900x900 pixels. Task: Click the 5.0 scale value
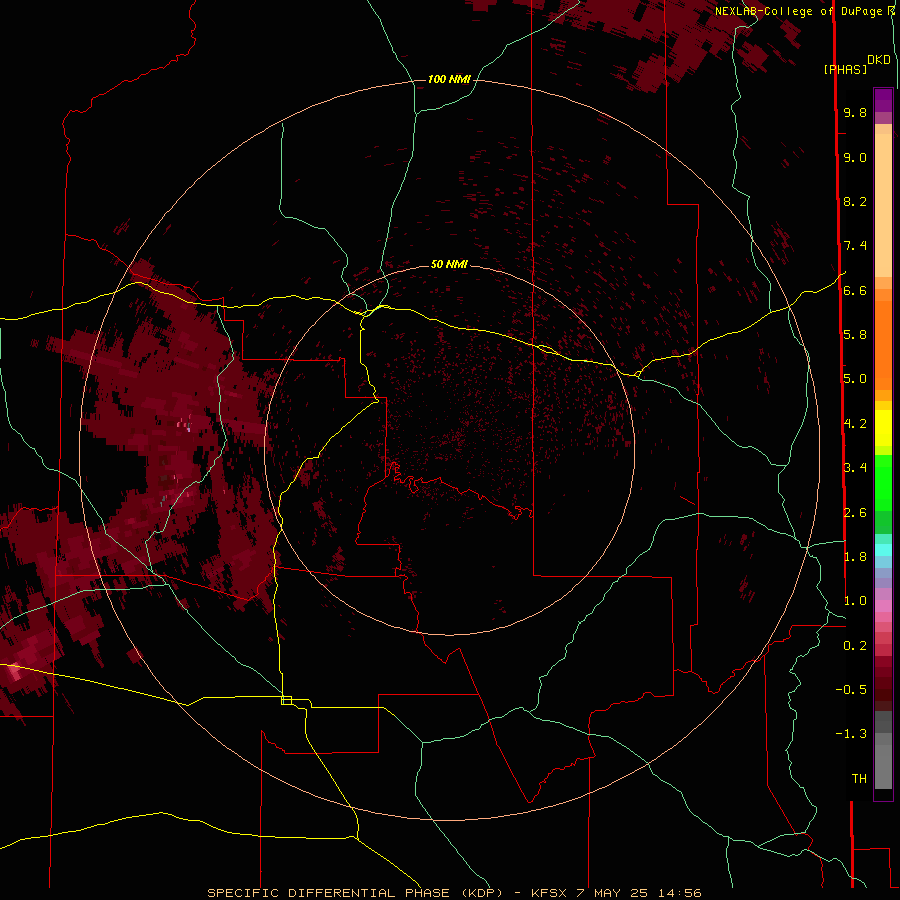click(x=855, y=379)
